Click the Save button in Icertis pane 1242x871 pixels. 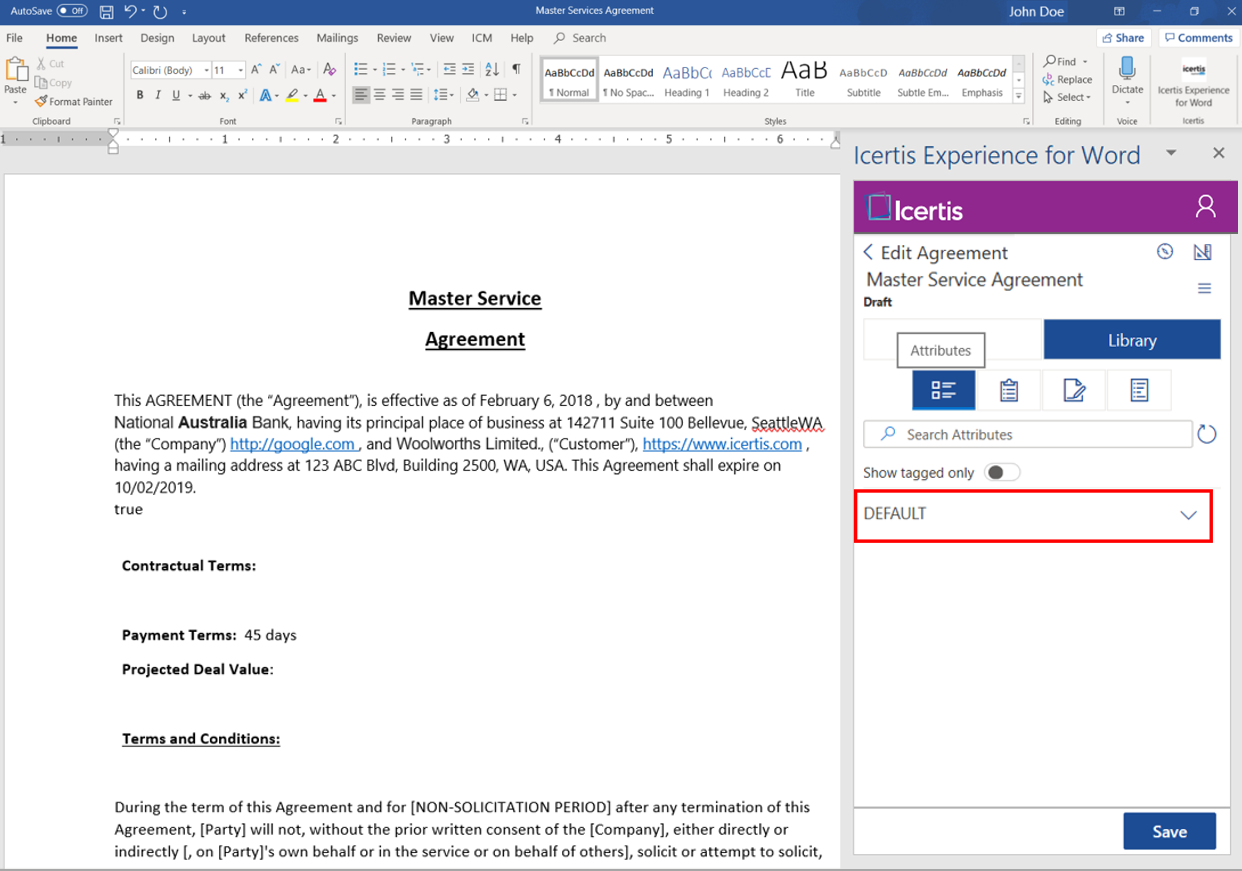1168,831
